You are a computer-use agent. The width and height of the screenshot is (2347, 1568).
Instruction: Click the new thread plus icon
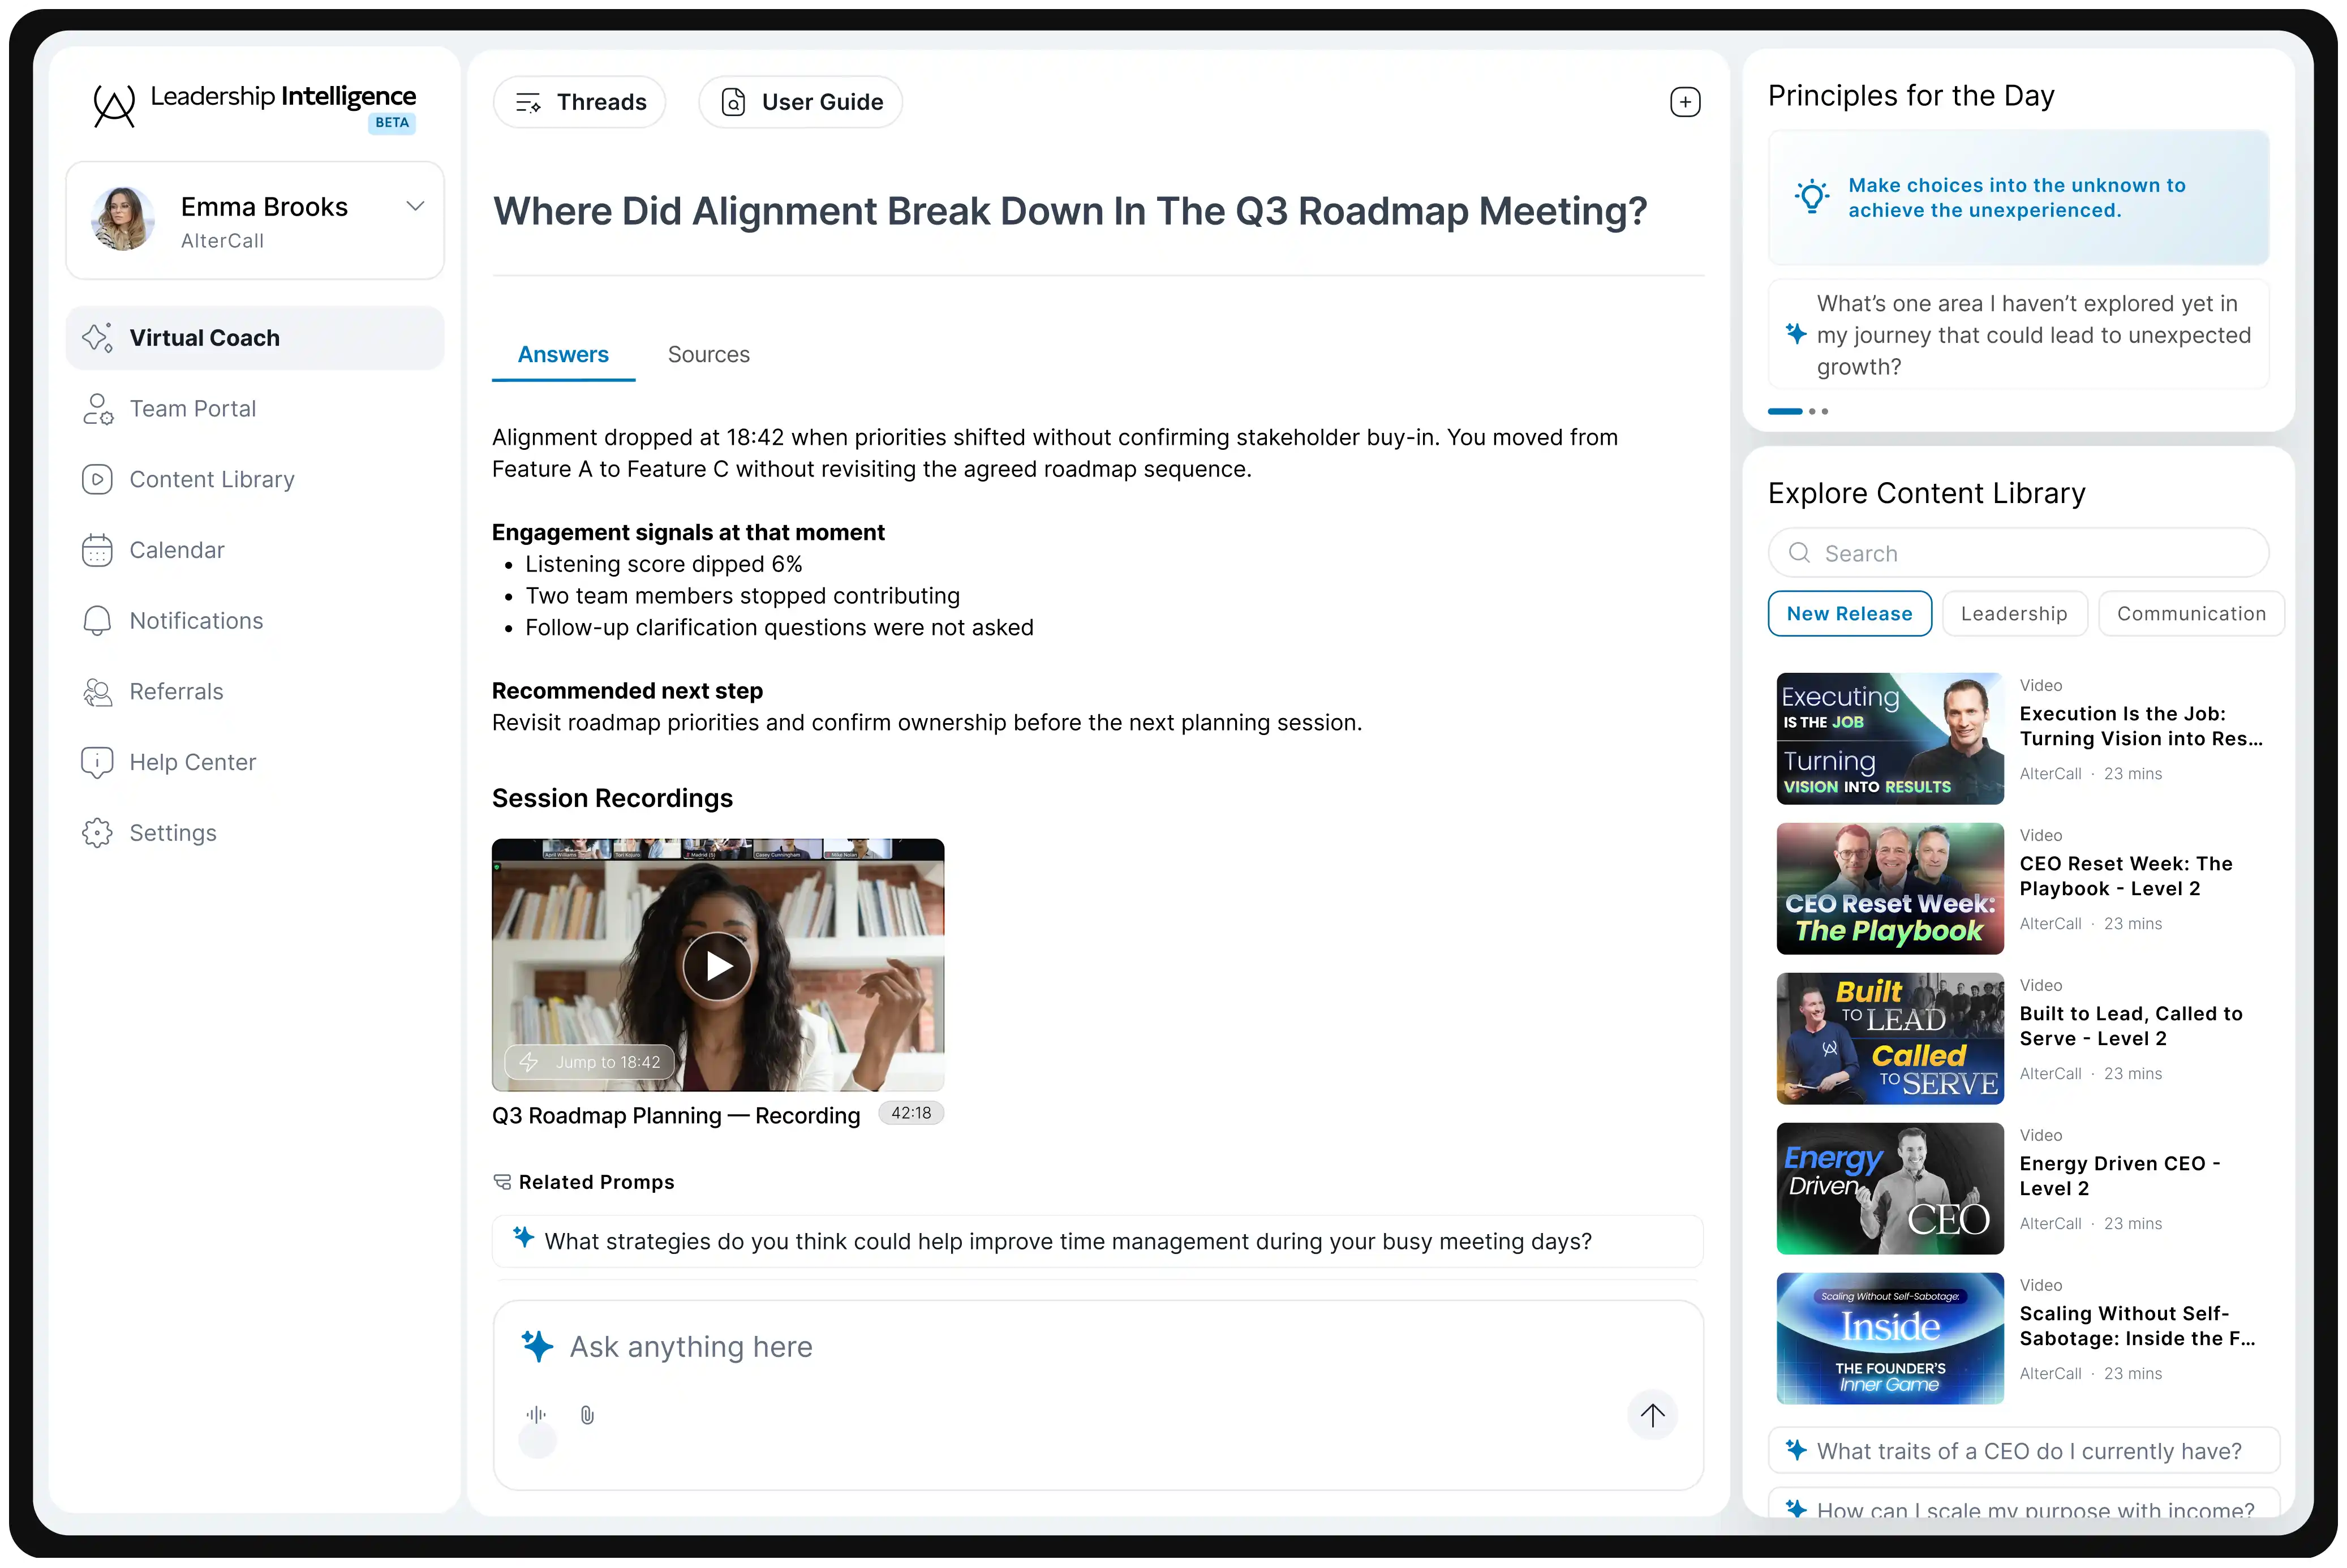coord(1685,102)
